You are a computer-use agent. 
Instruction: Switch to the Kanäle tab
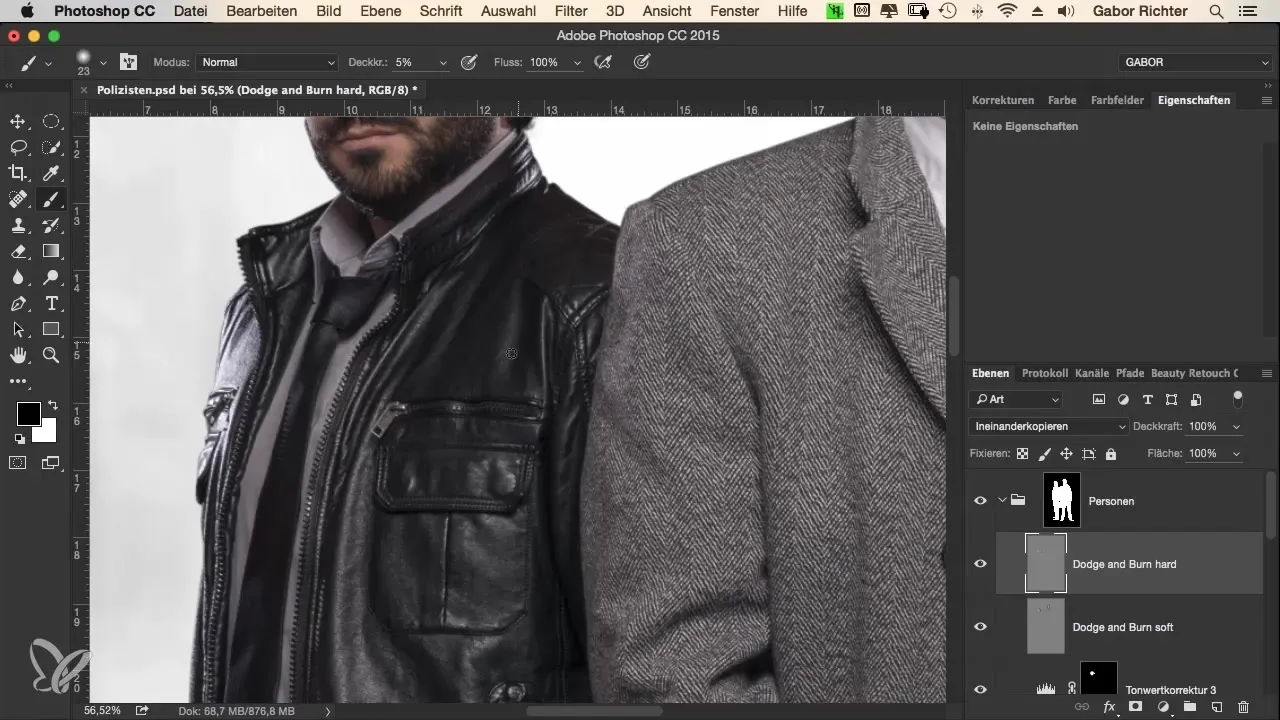click(x=1091, y=373)
